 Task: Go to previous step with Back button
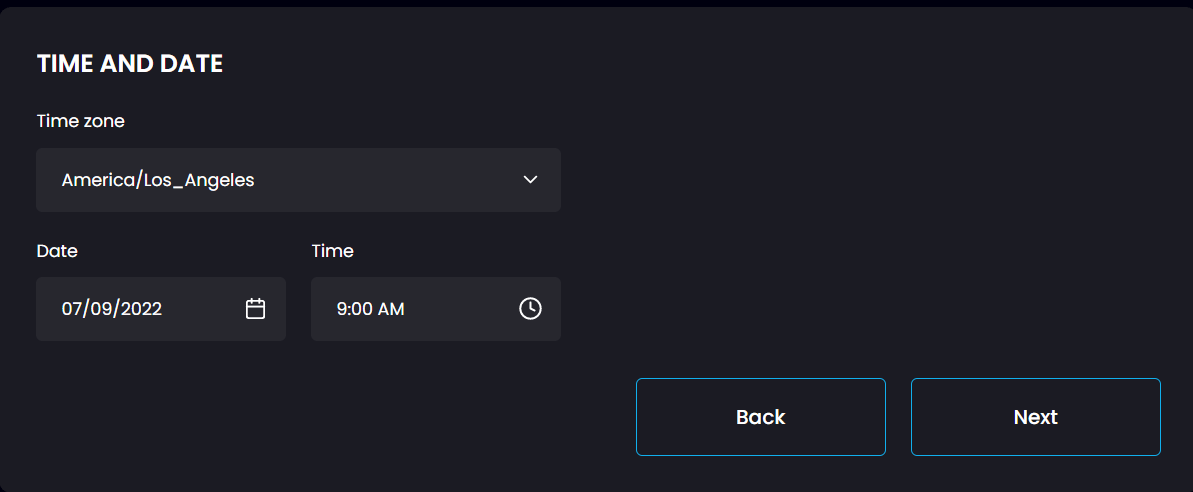click(761, 417)
